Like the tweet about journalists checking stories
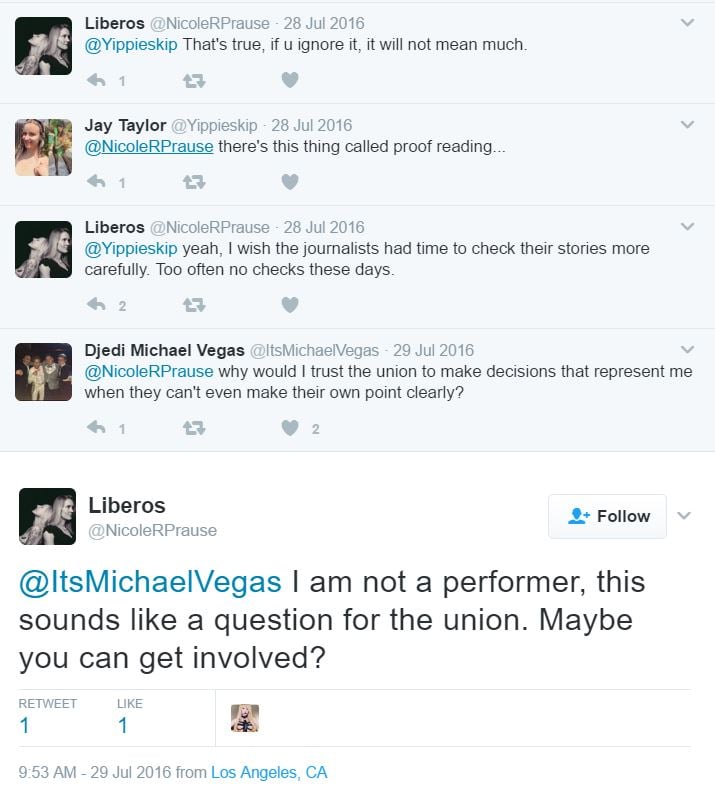Image resolution: width=715 pixels, height=791 pixels. point(289,305)
